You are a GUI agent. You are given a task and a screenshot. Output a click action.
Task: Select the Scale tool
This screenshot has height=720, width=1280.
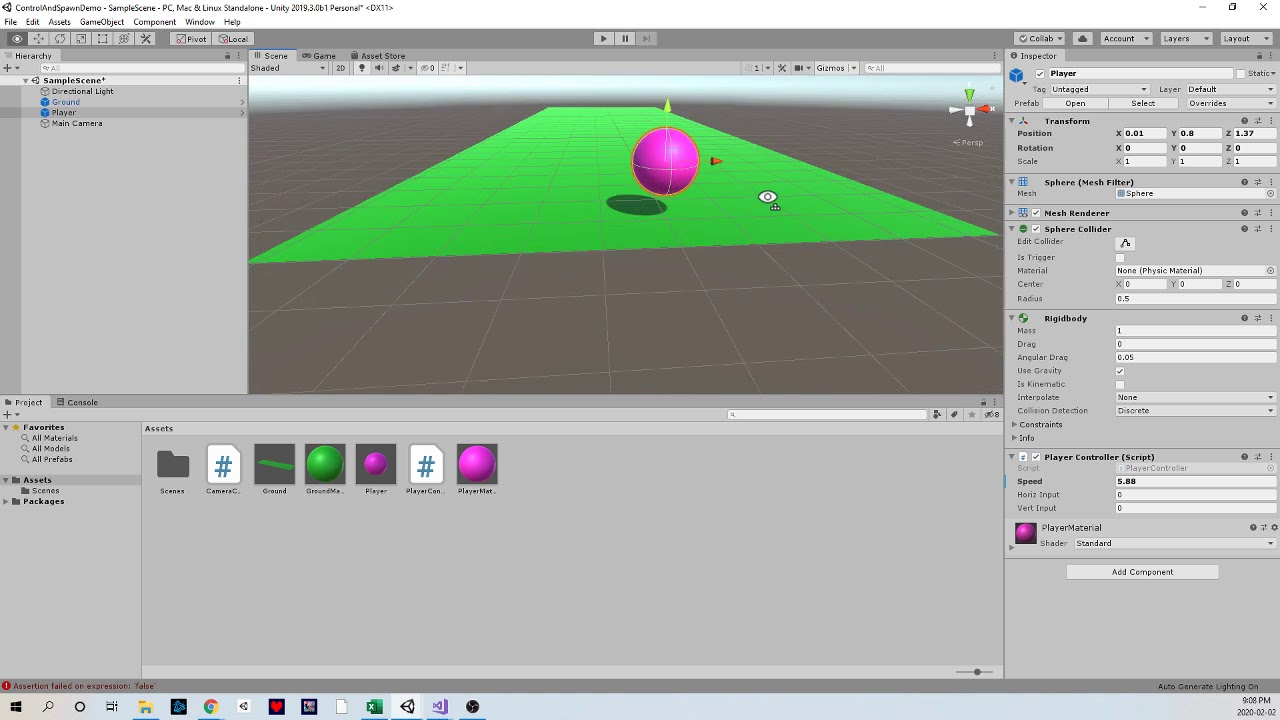click(x=81, y=39)
